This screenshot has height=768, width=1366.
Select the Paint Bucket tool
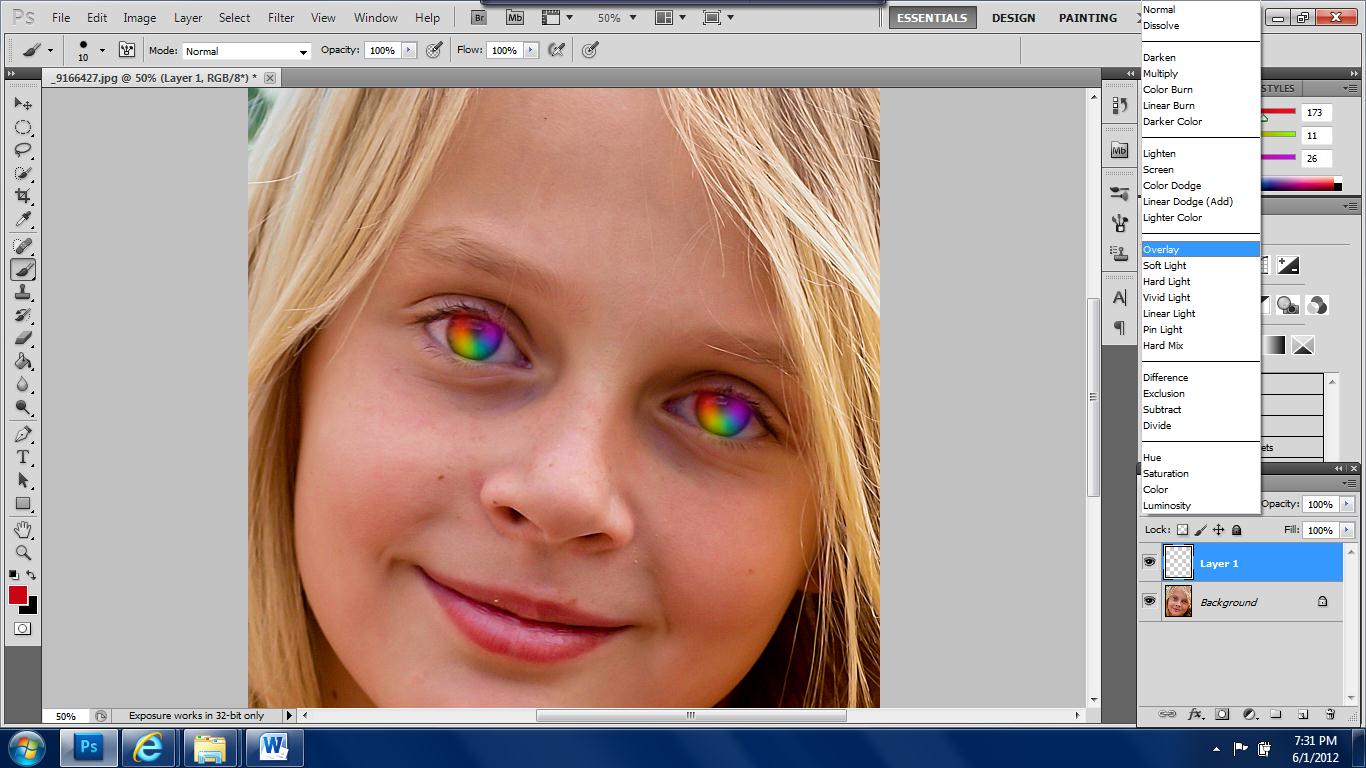pyautogui.click(x=23, y=362)
